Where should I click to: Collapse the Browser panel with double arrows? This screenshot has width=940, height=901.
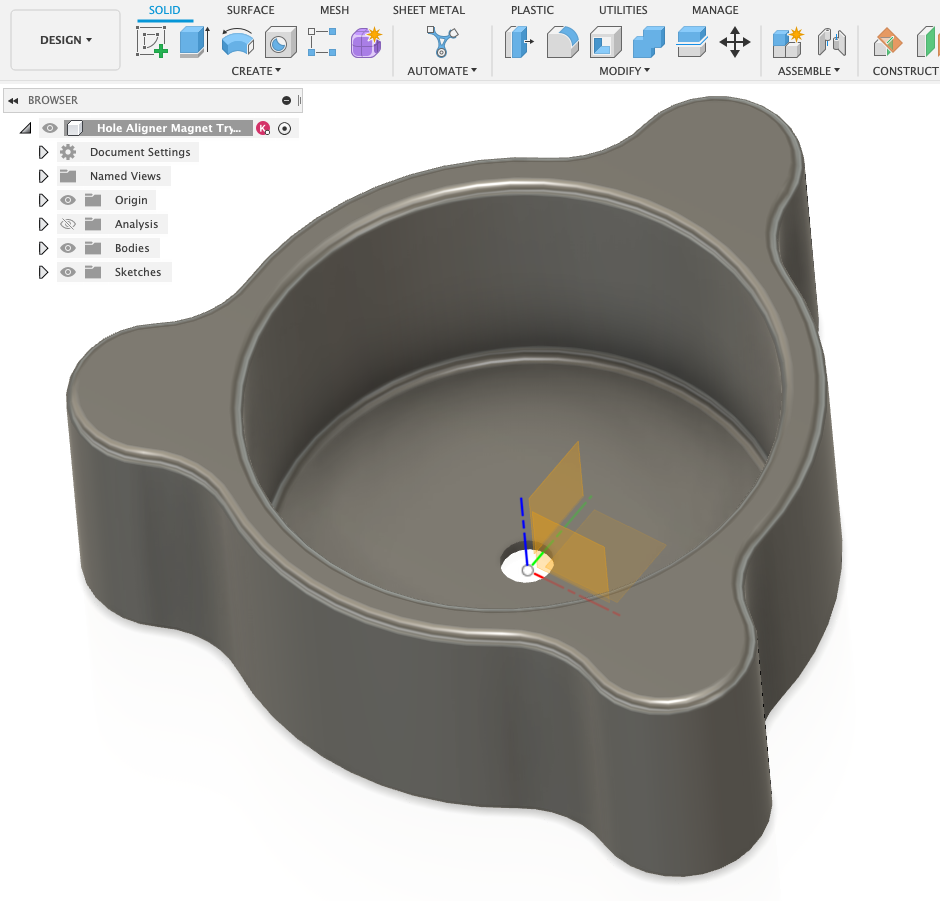point(14,100)
